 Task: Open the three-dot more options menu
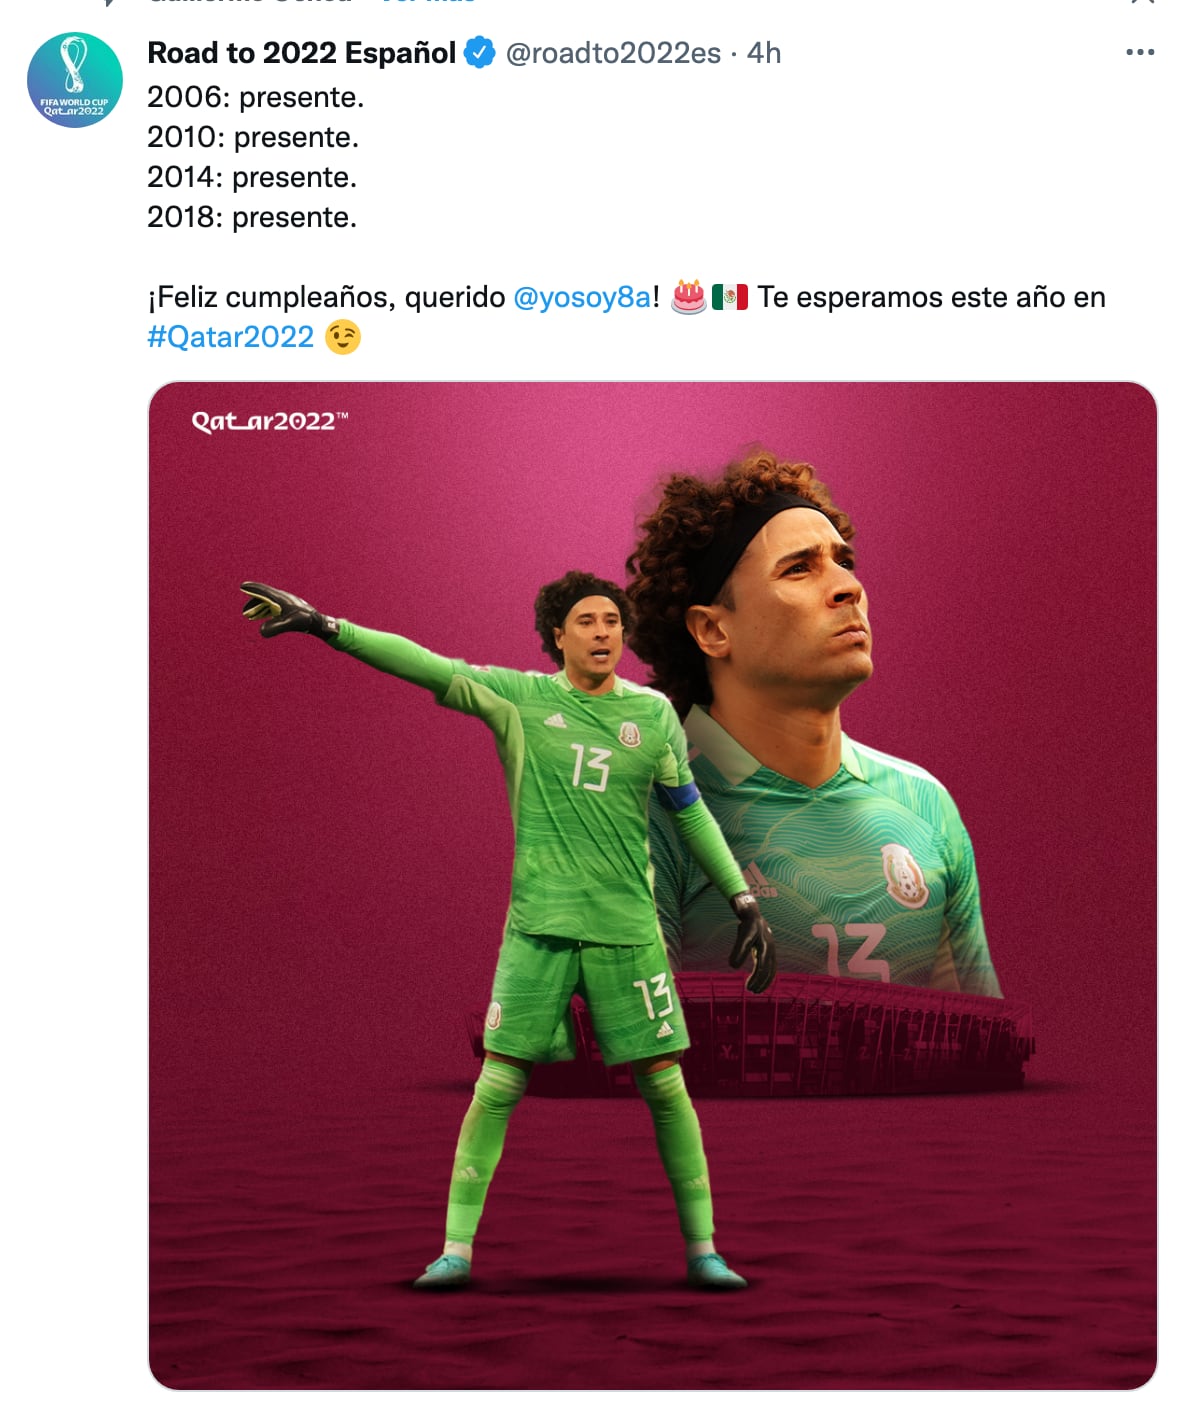[1140, 52]
